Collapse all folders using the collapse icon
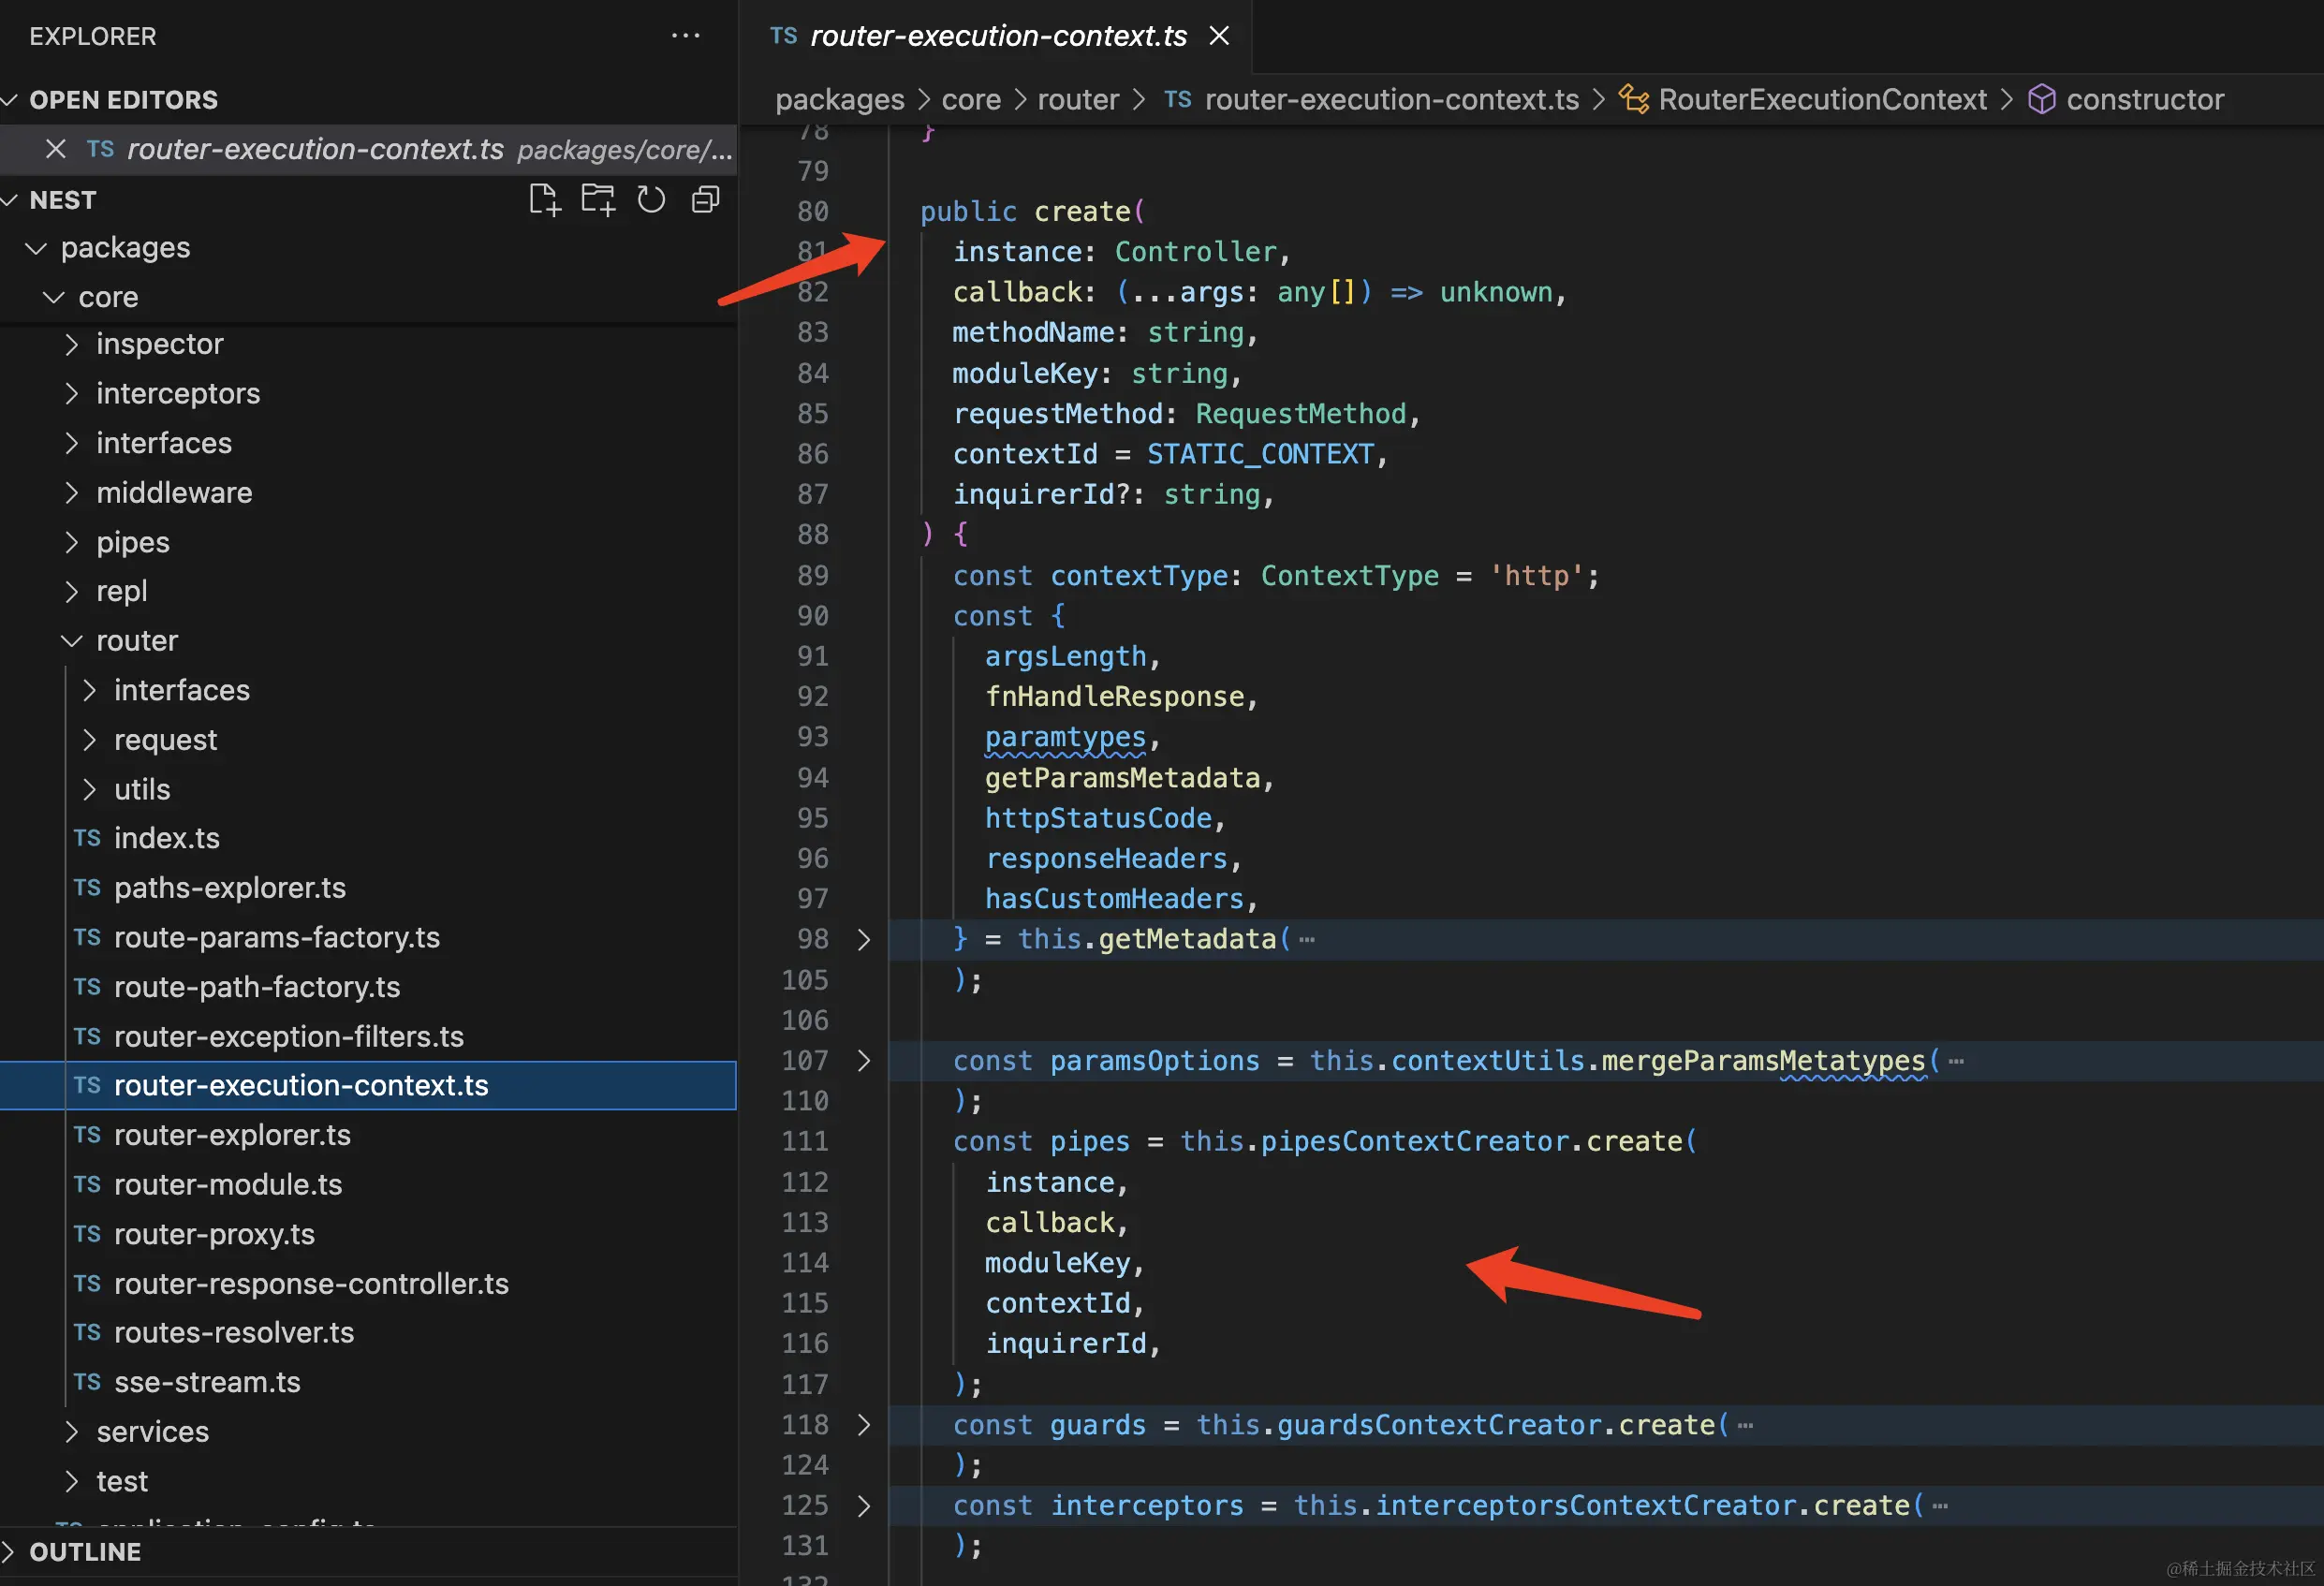This screenshot has height=1586, width=2324. (x=706, y=200)
